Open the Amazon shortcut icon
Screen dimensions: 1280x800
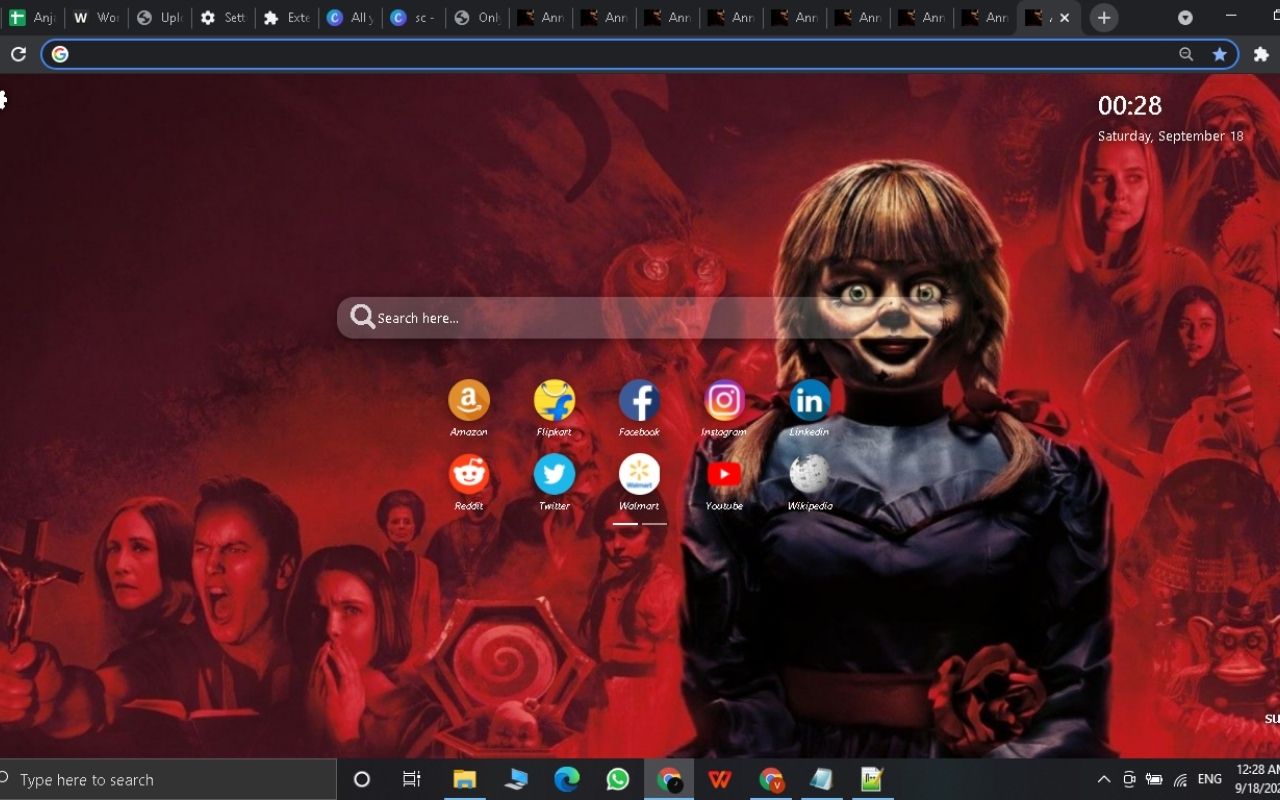coord(469,400)
